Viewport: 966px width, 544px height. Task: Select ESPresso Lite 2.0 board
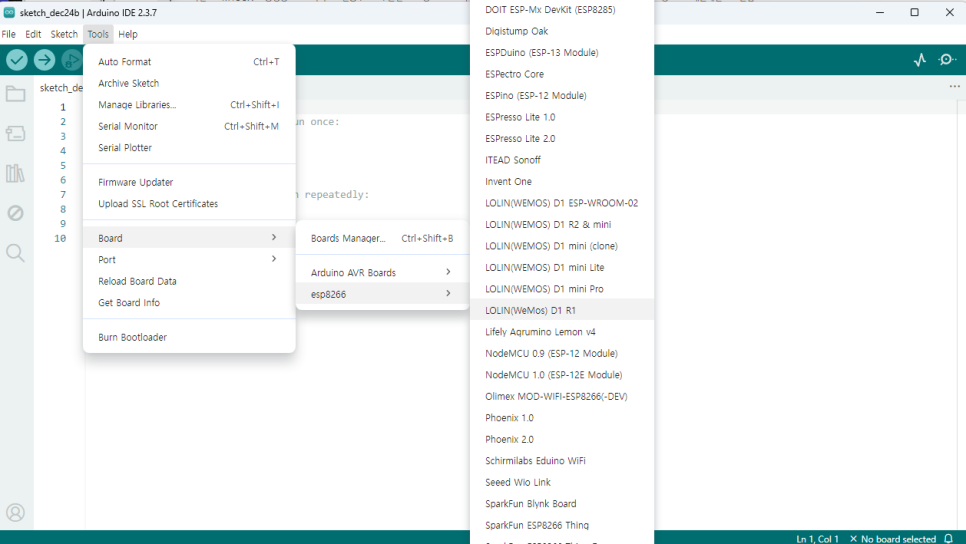pos(562,139)
